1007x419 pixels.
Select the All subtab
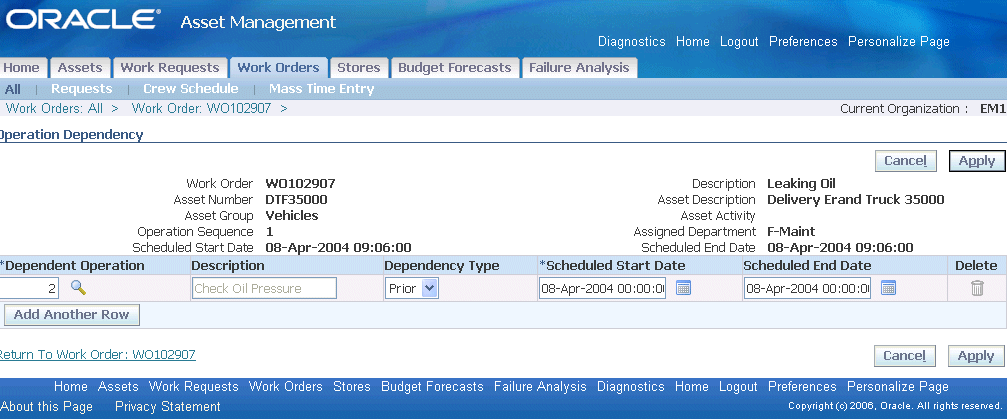tap(13, 89)
